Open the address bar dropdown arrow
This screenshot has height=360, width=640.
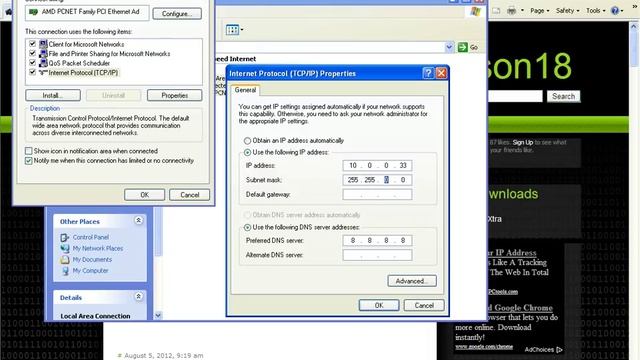coord(449,47)
